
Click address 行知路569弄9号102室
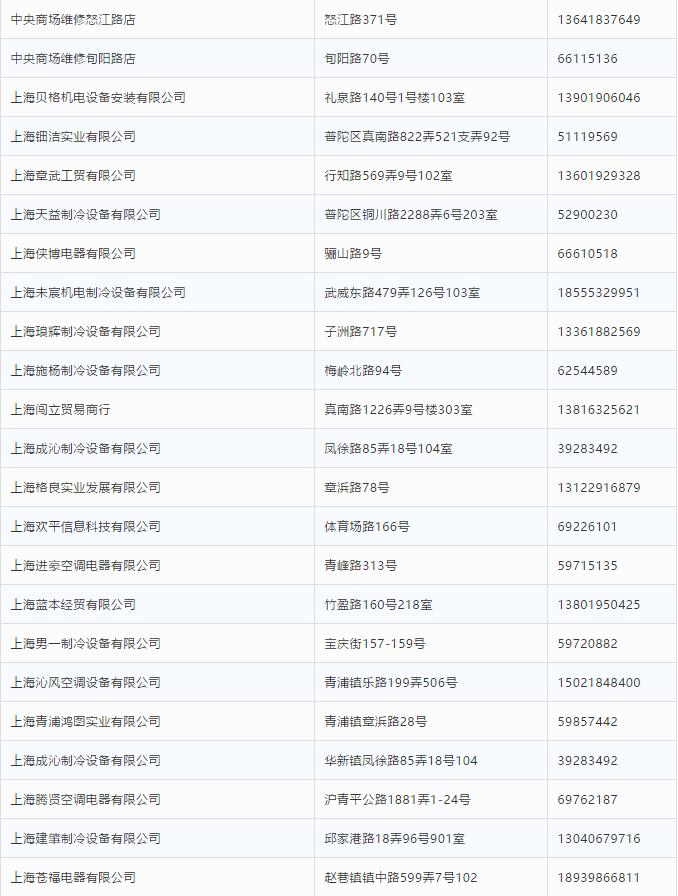[x=388, y=175]
